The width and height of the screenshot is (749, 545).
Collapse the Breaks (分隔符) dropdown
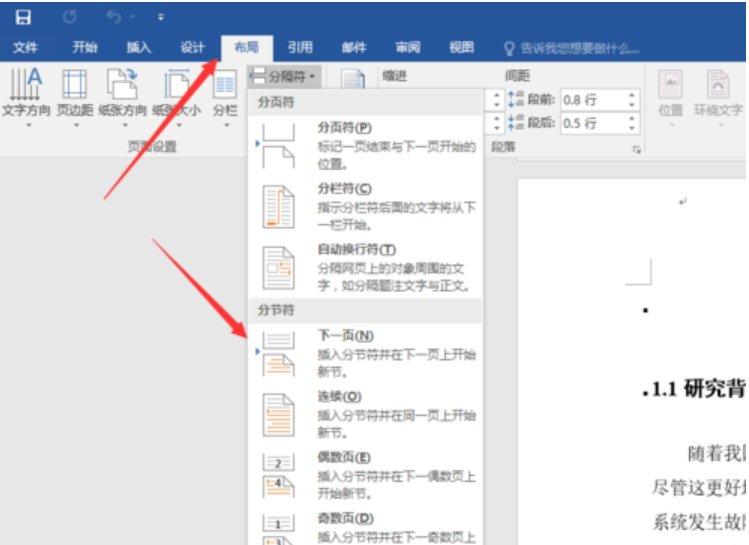click(x=283, y=76)
